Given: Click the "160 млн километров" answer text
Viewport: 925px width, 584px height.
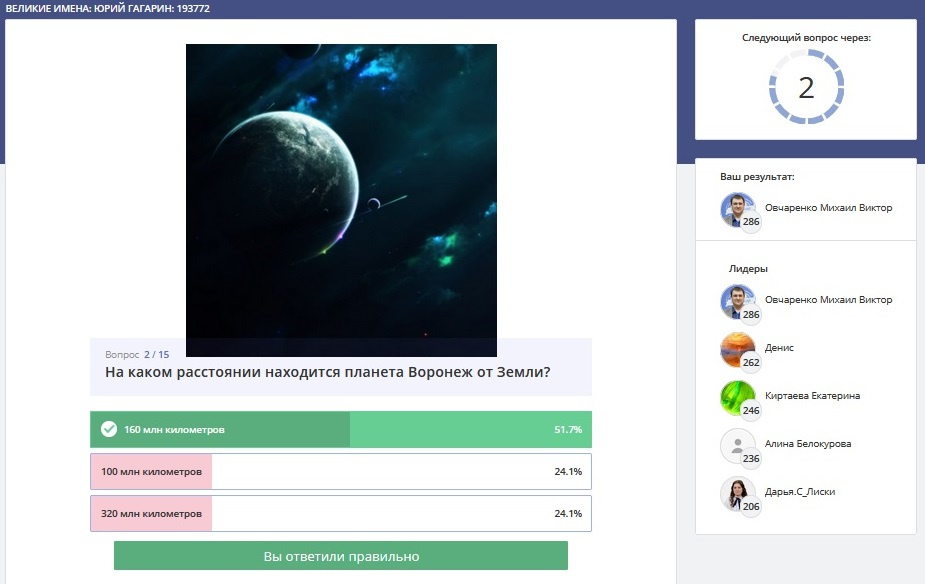Looking at the screenshot, I should click(x=174, y=429).
